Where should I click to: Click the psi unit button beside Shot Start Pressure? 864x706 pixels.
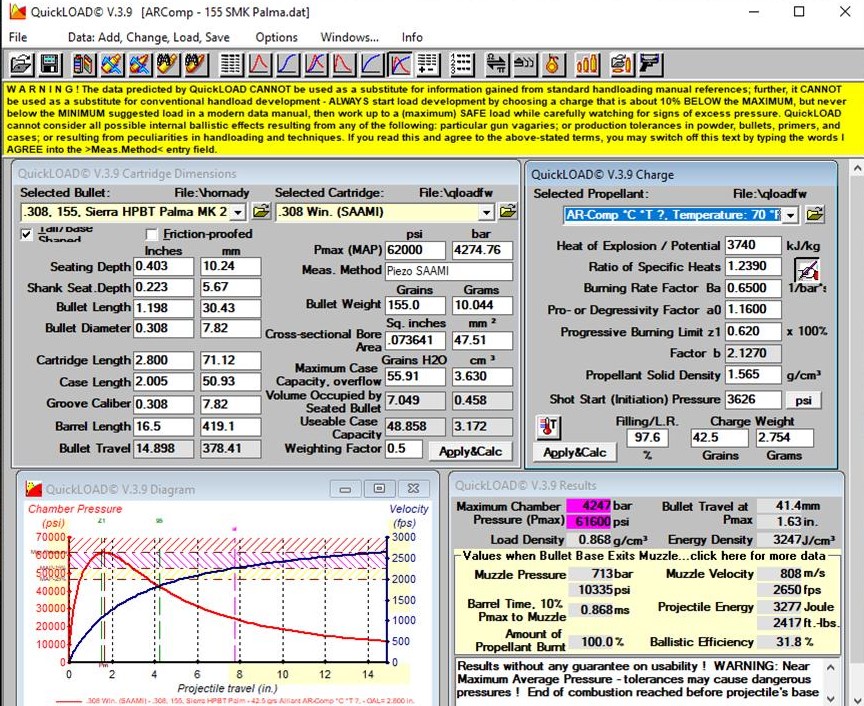pyautogui.click(x=803, y=400)
